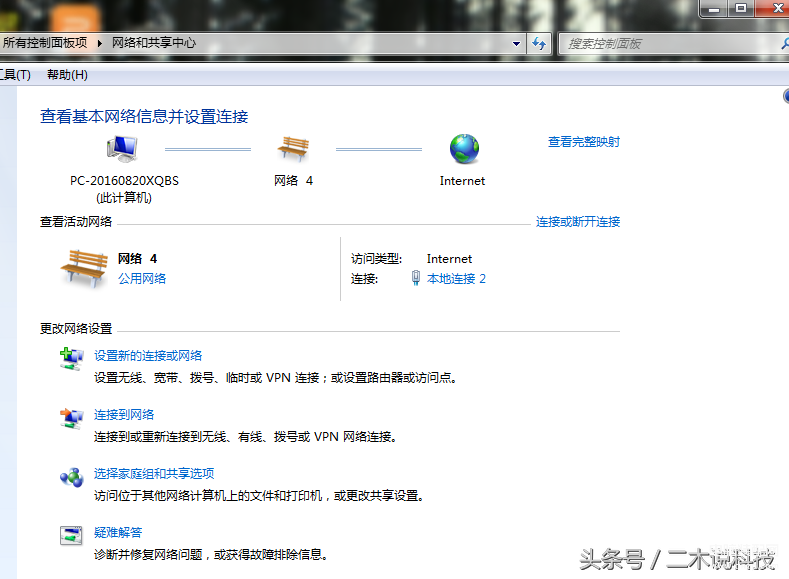Click the Internet globe icon
This screenshot has height=579, width=789.
pos(464,149)
